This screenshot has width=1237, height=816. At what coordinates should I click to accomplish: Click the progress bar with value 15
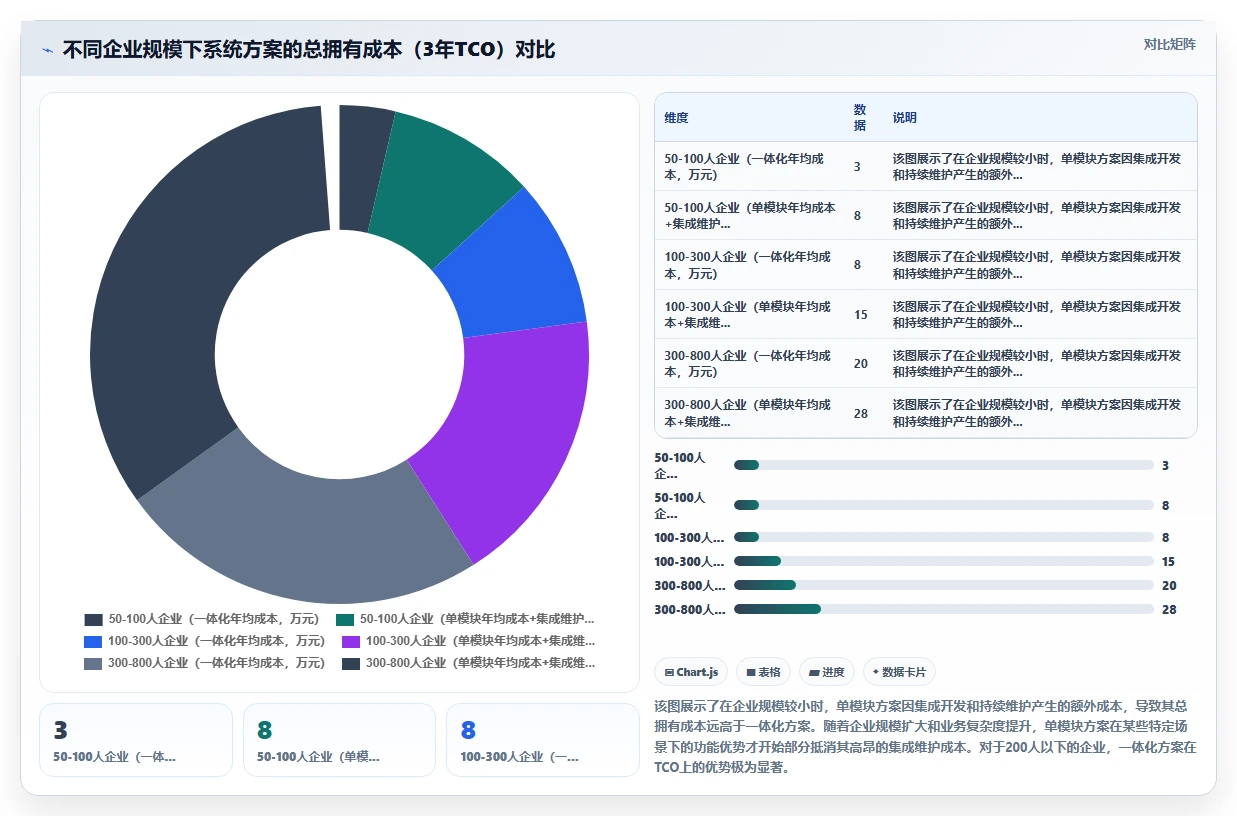pyautogui.click(x=944, y=561)
